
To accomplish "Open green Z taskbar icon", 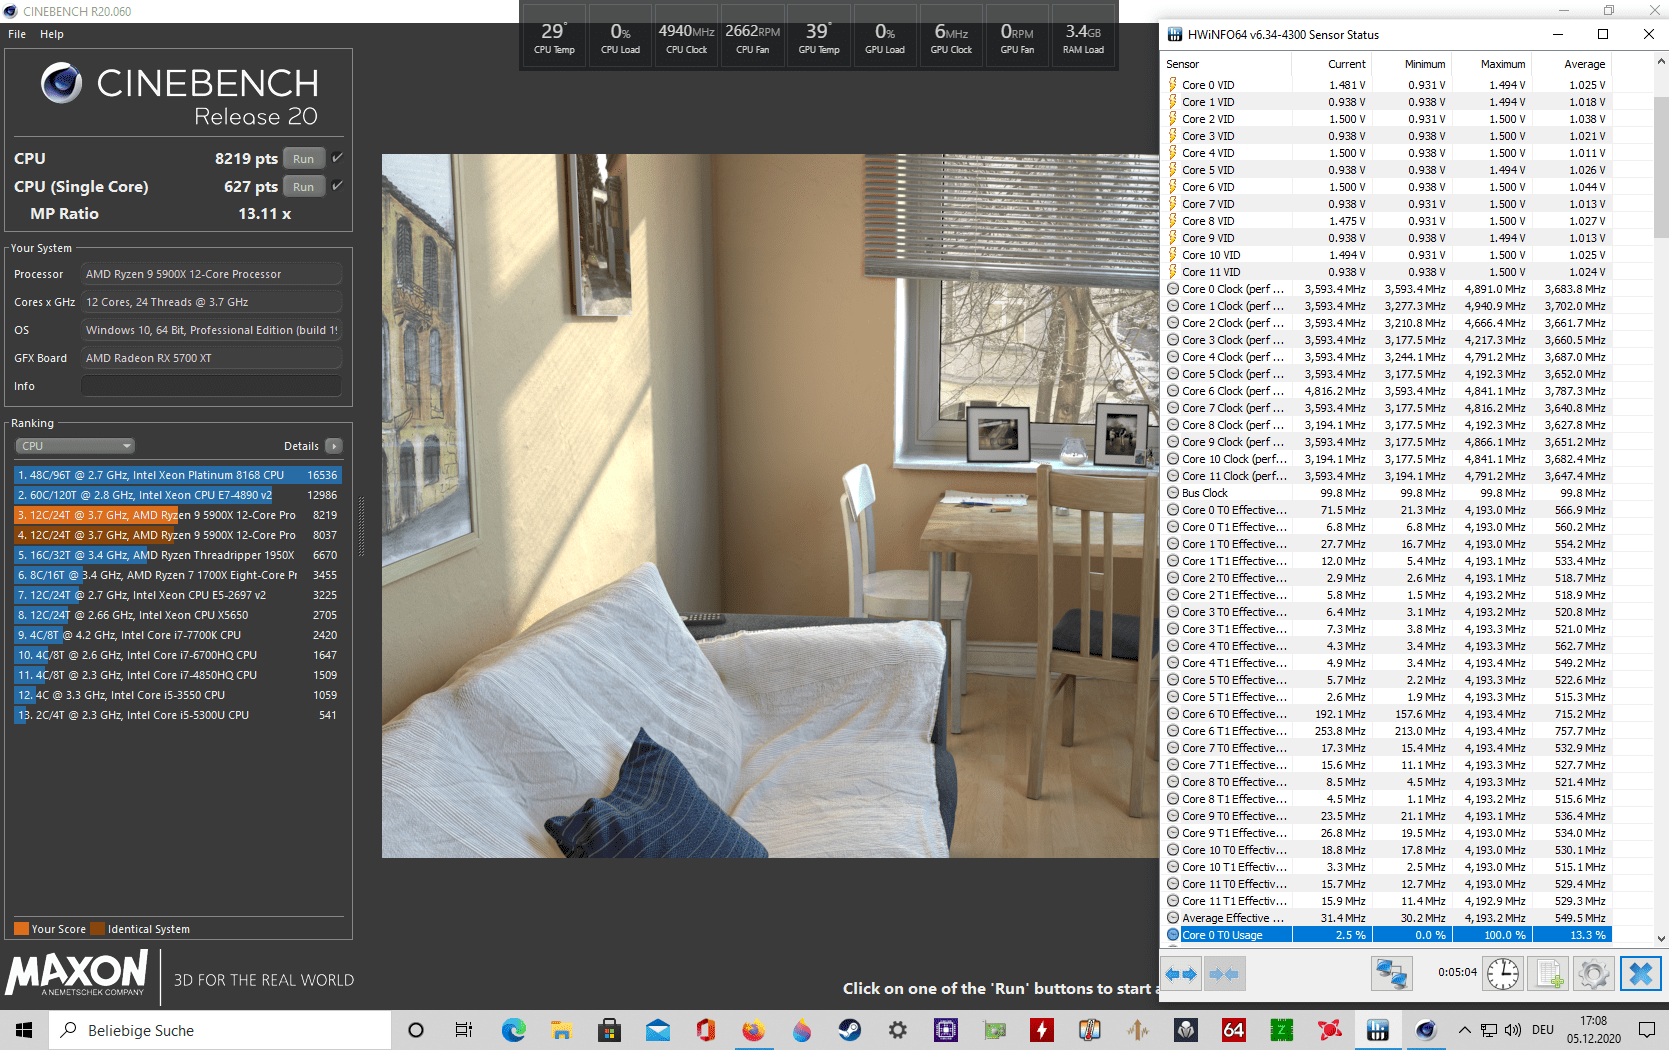I will (1282, 1030).
